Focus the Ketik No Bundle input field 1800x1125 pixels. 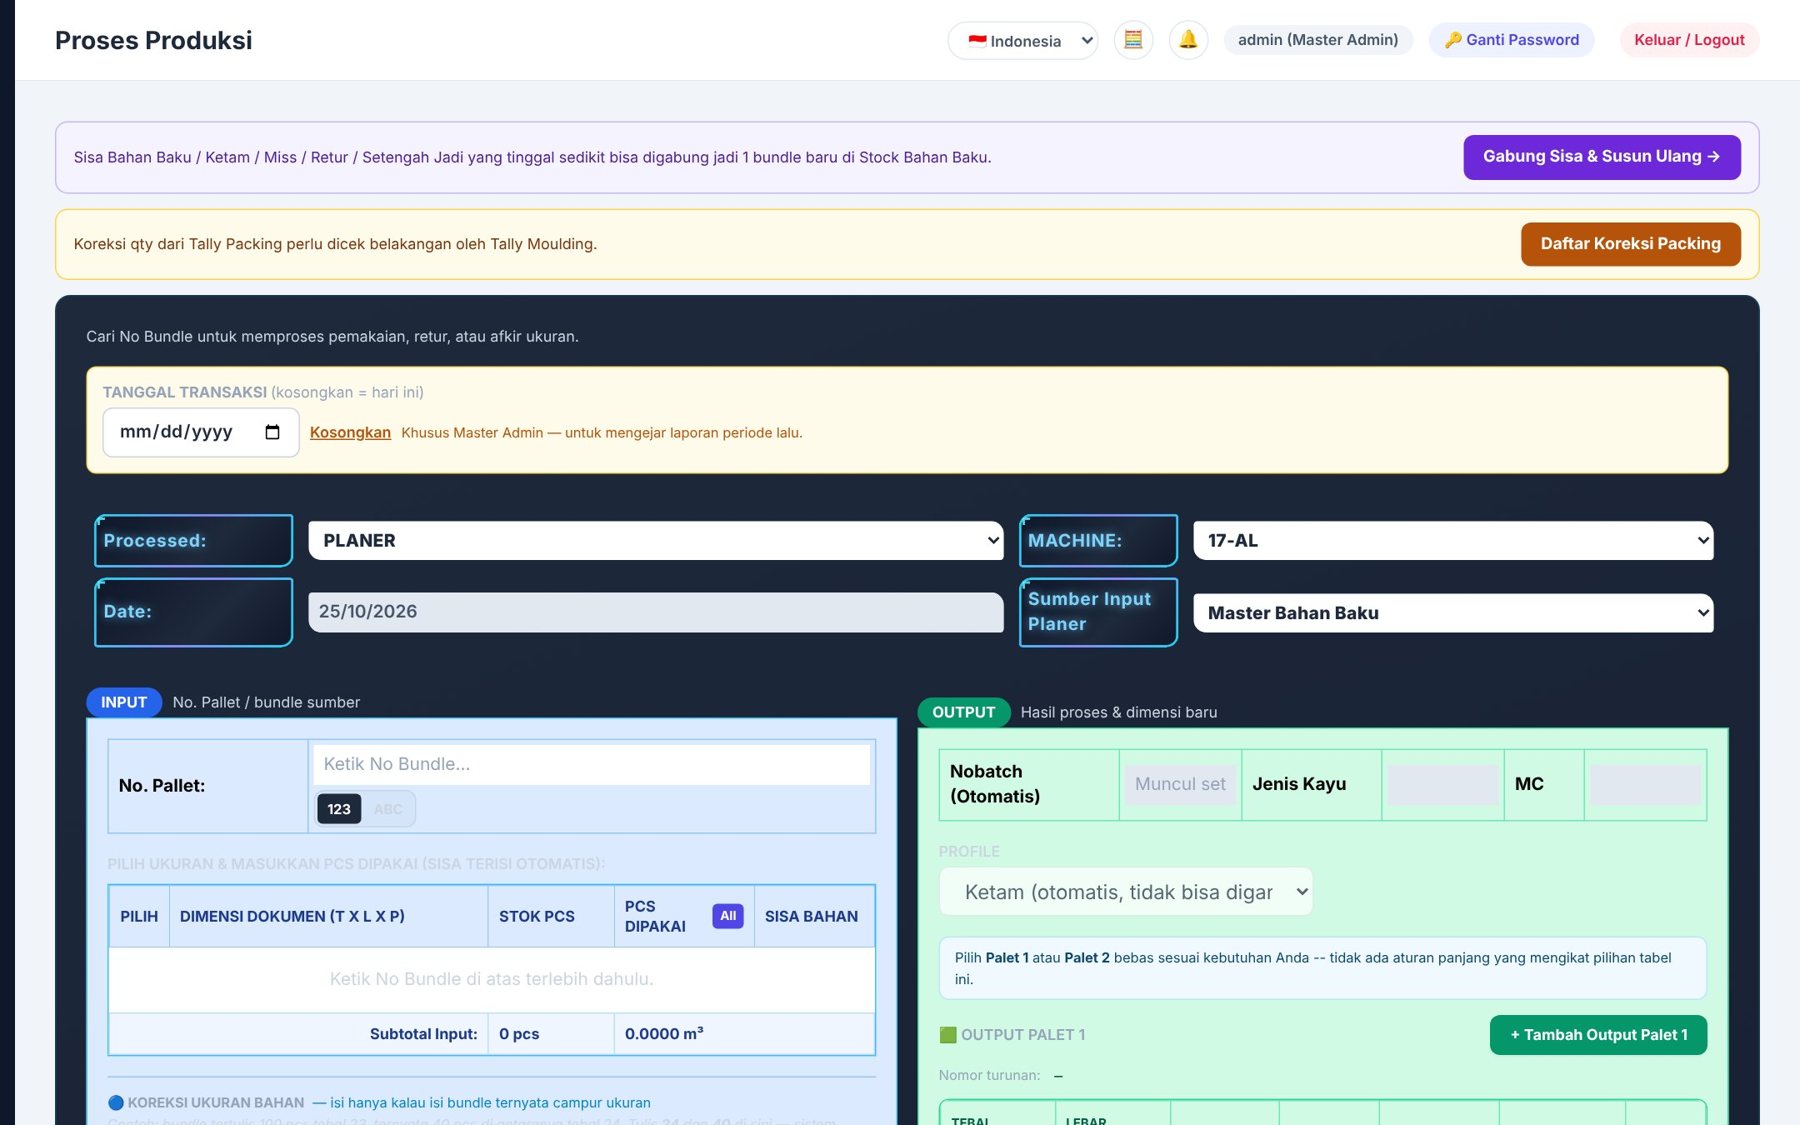coord(592,764)
